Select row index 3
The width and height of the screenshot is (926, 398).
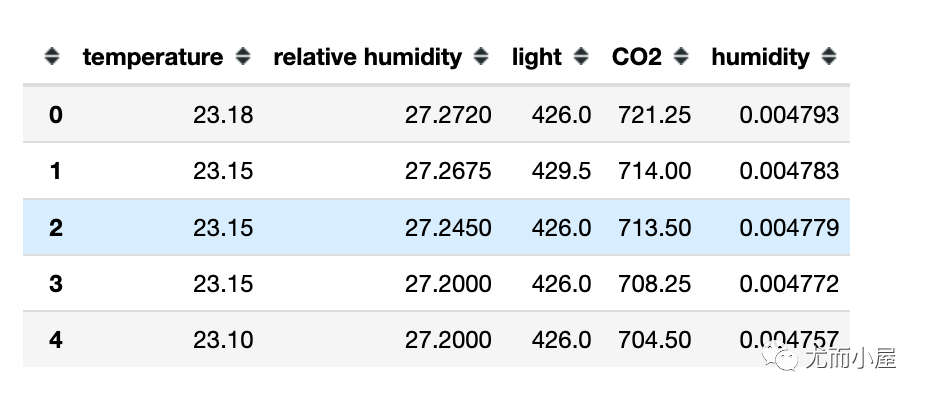(56, 284)
